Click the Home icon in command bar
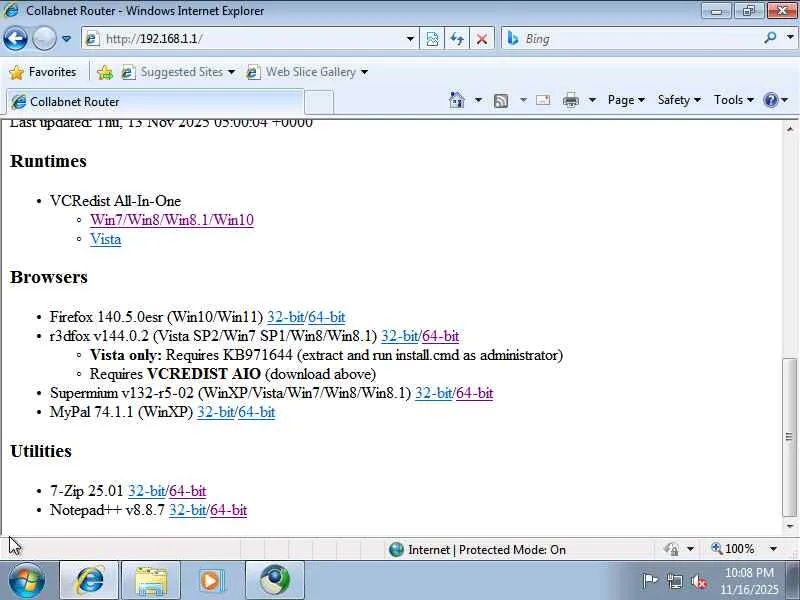The width and height of the screenshot is (800, 600). (x=457, y=100)
